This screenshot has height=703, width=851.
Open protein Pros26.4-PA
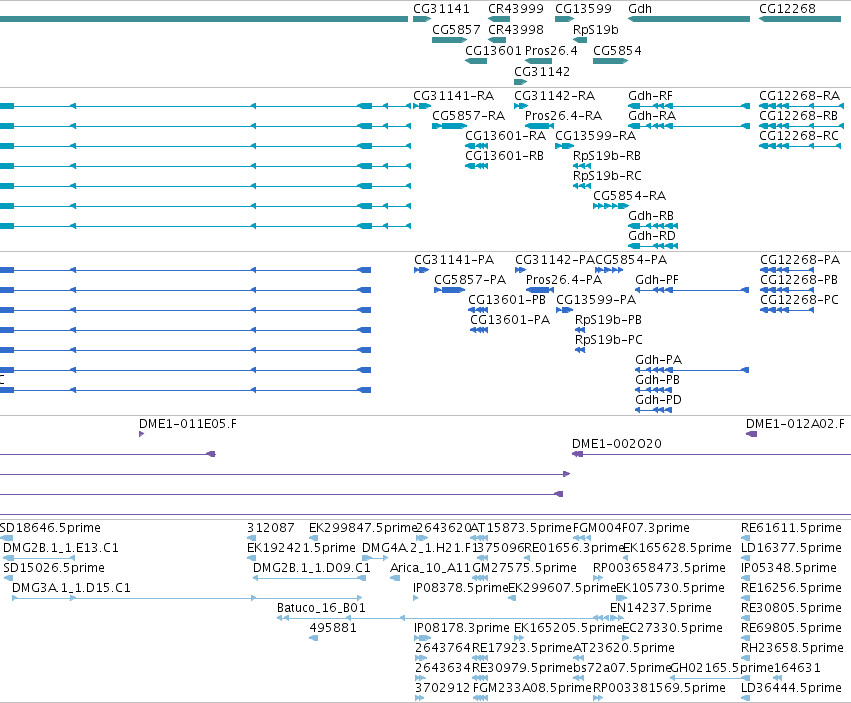coord(564,280)
